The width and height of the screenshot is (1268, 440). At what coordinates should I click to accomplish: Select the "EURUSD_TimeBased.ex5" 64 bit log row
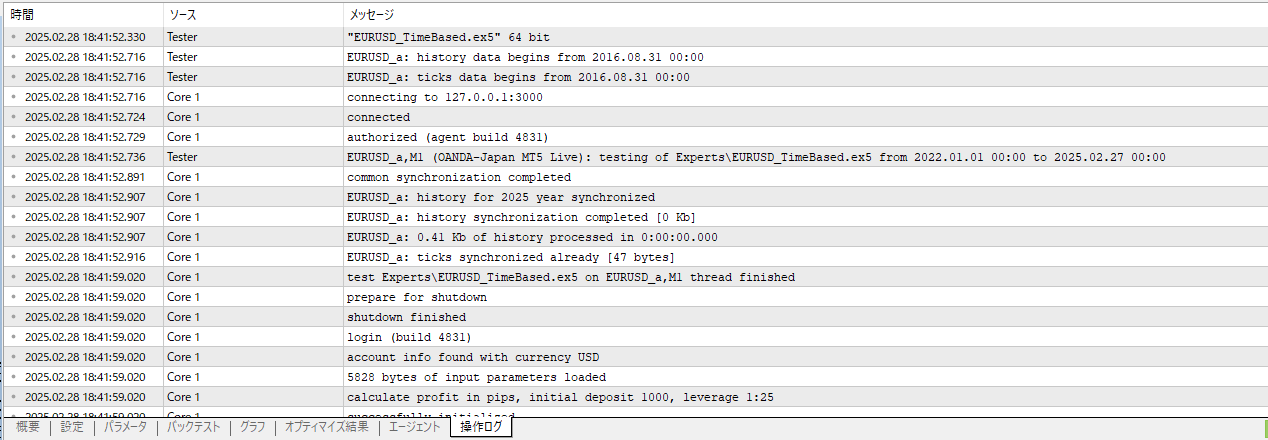tap(634, 37)
